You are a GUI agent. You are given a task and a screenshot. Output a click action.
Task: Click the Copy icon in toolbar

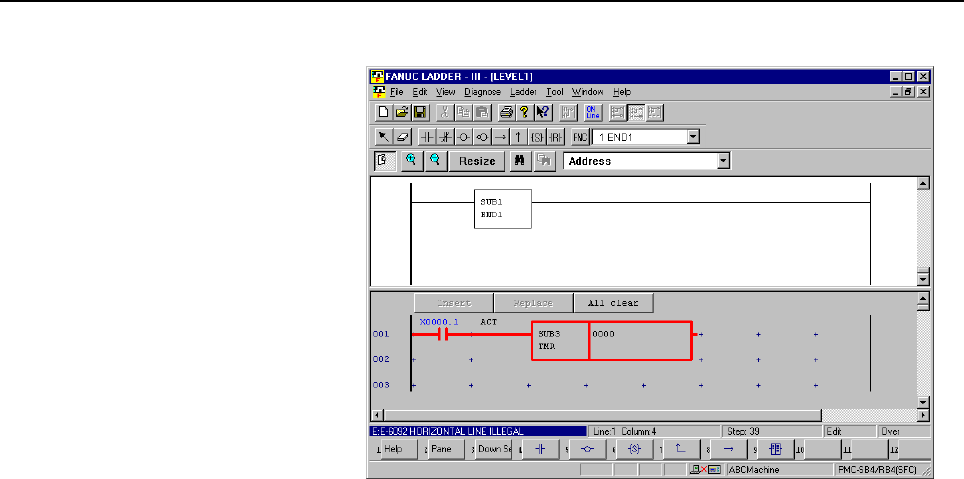click(x=464, y=112)
